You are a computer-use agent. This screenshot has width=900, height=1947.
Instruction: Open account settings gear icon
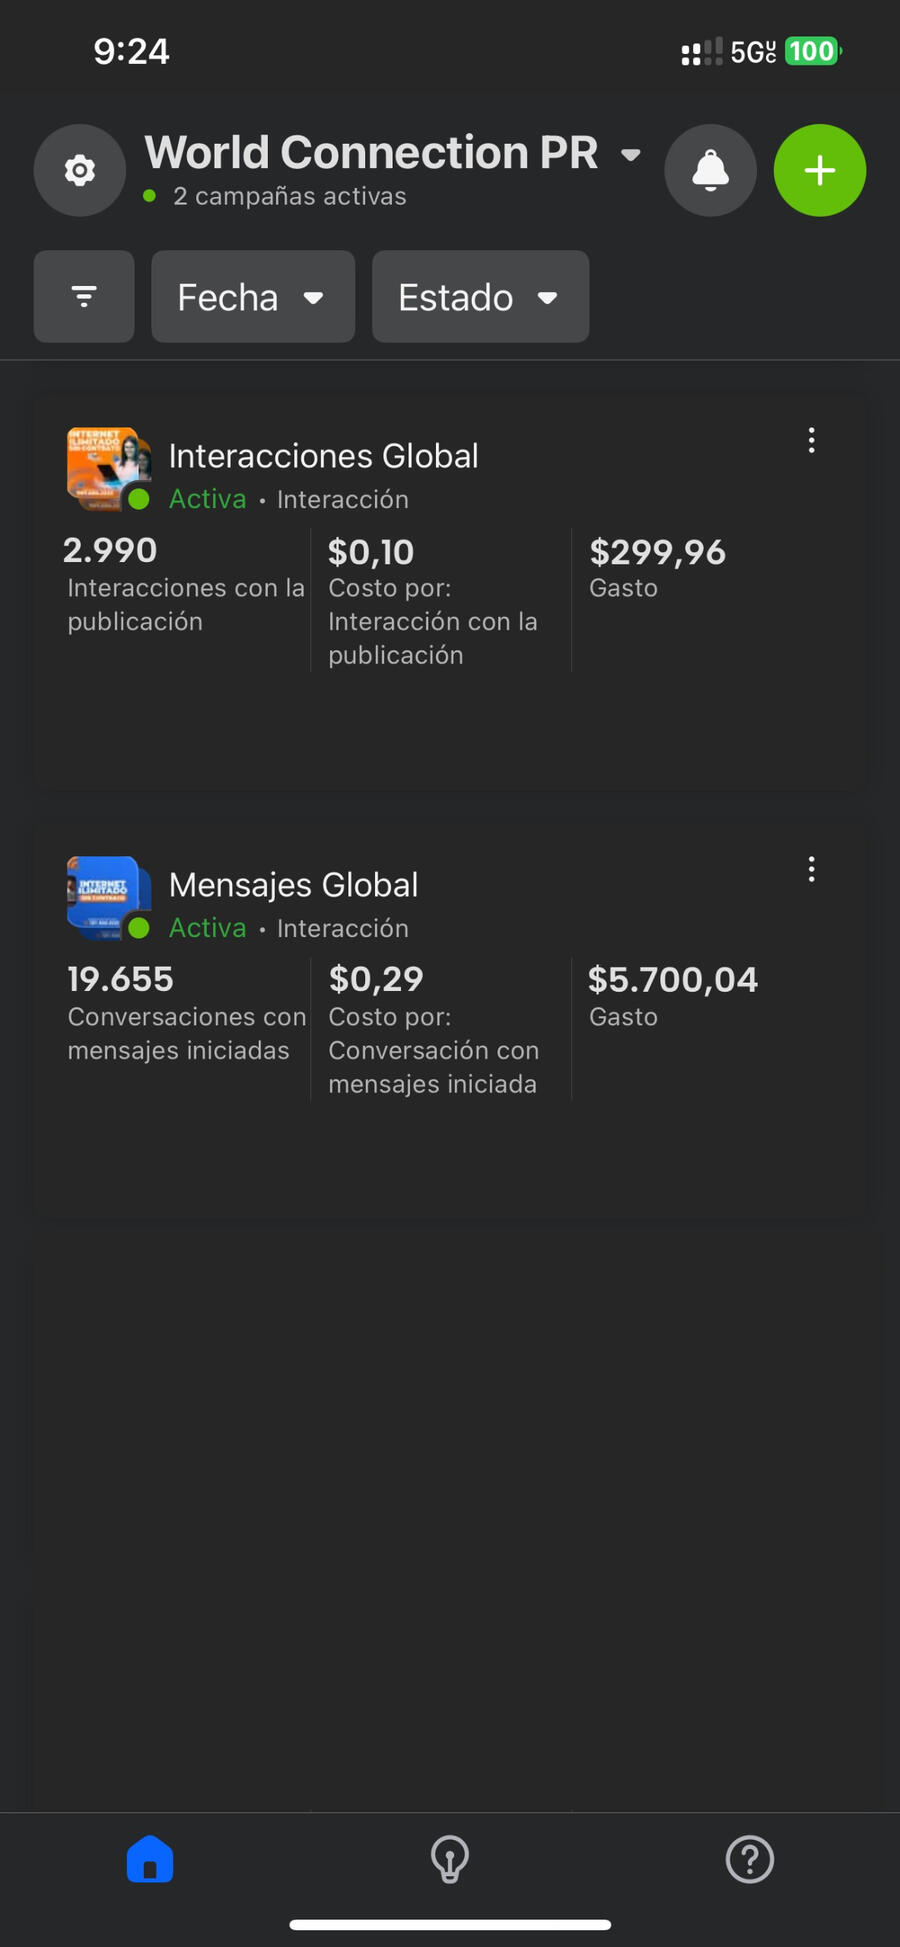(x=80, y=170)
